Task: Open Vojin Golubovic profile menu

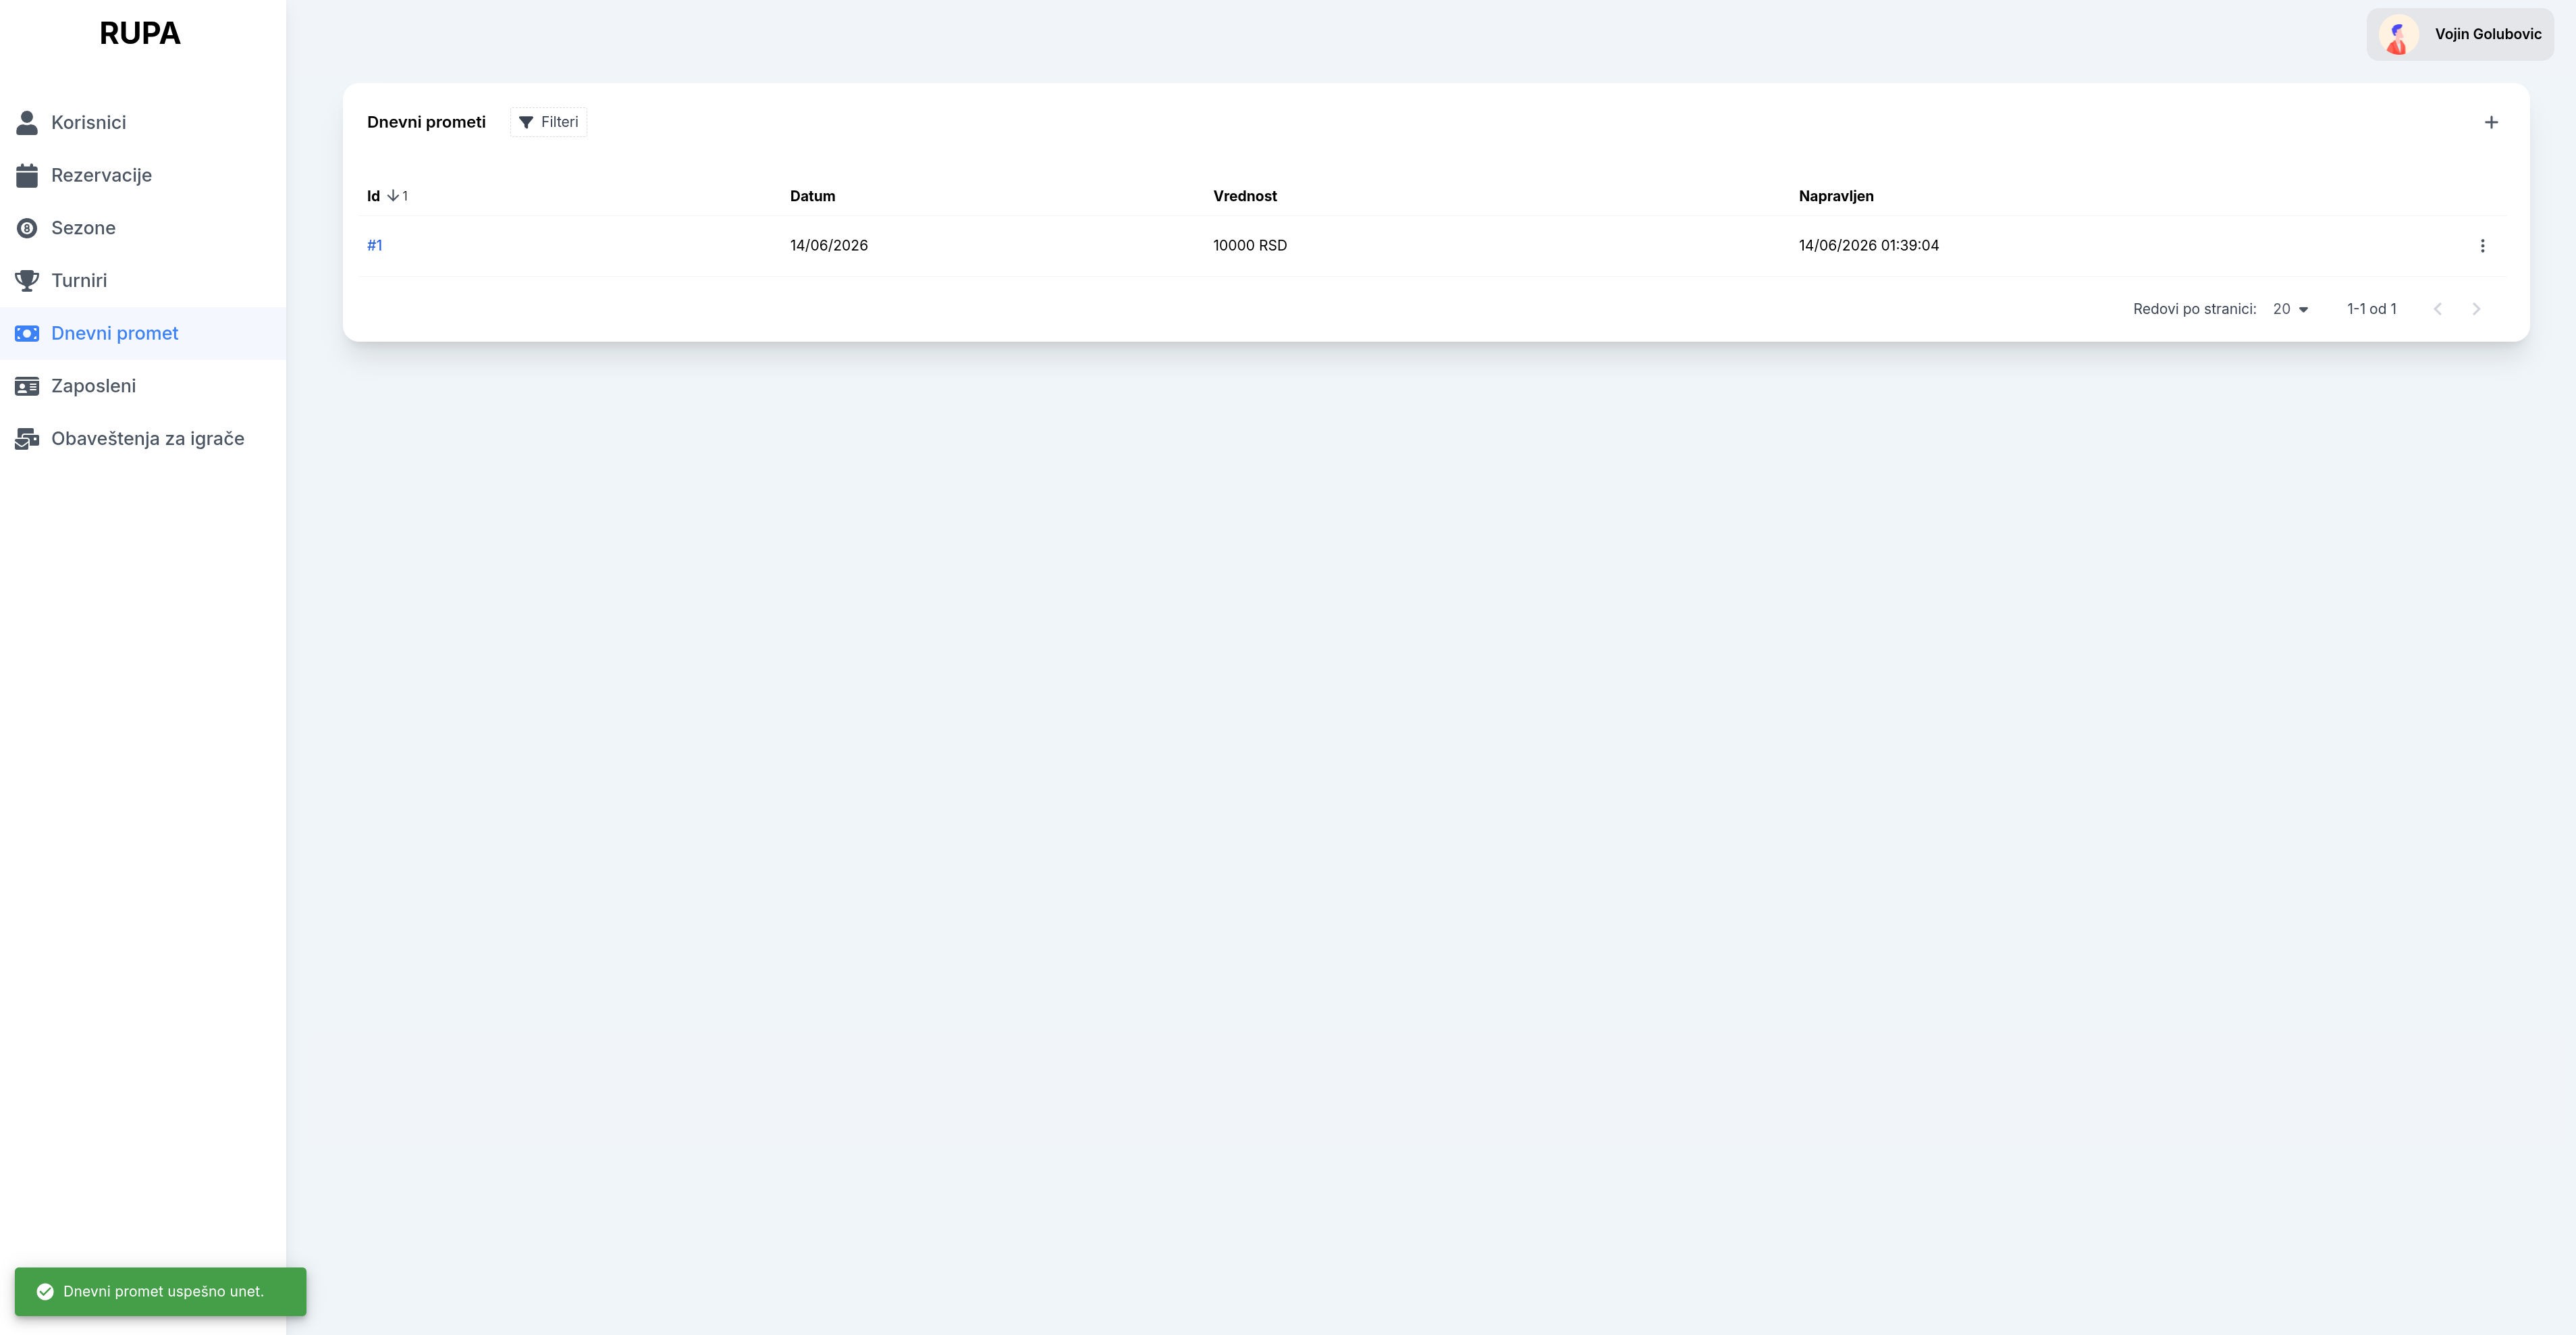Action: click(2460, 34)
